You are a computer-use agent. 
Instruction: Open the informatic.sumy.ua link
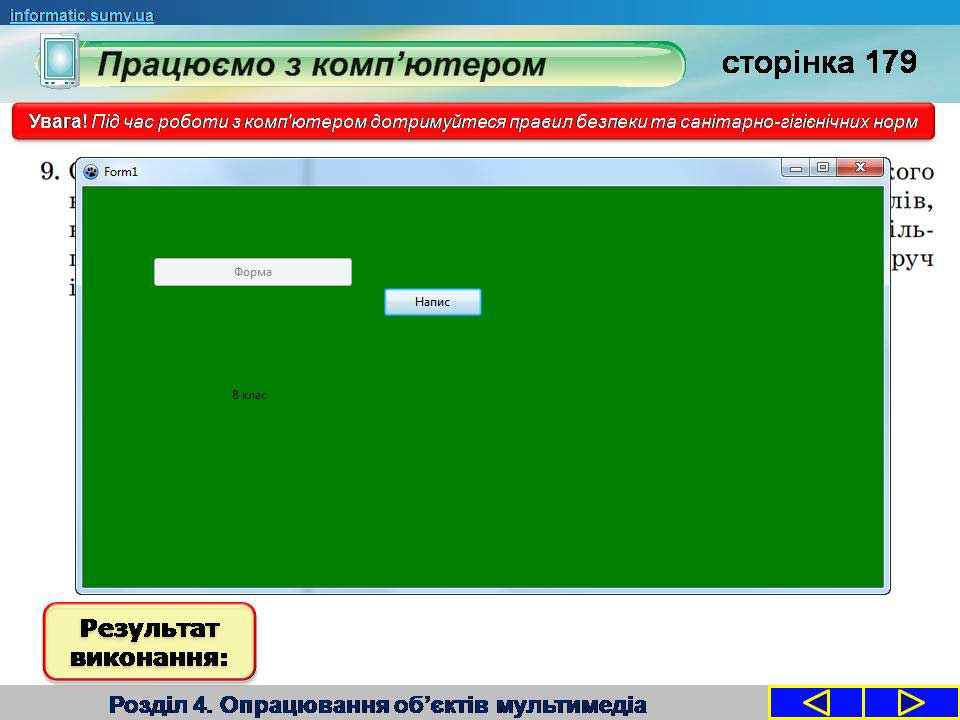coord(82,15)
